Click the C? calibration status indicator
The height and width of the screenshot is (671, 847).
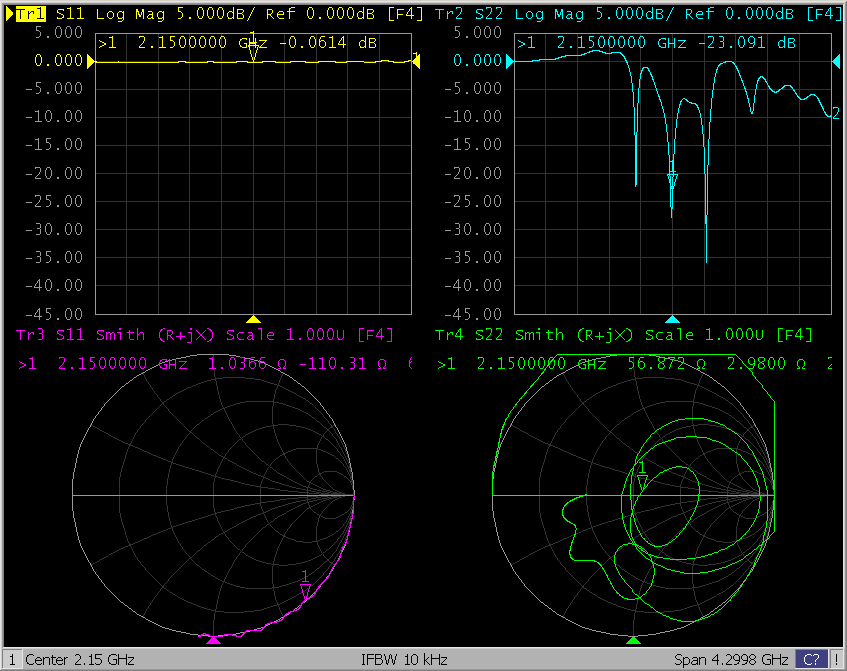tap(810, 660)
